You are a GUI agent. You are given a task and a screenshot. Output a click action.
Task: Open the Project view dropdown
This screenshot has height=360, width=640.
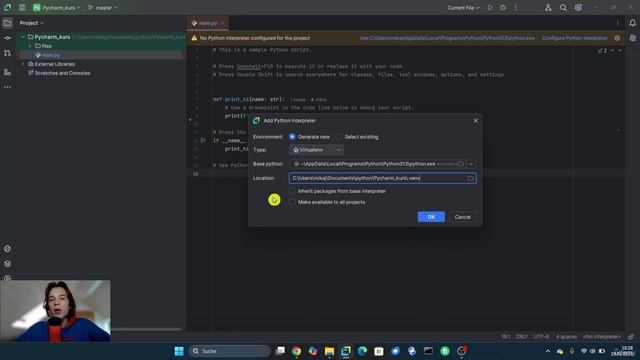pos(31,23)
